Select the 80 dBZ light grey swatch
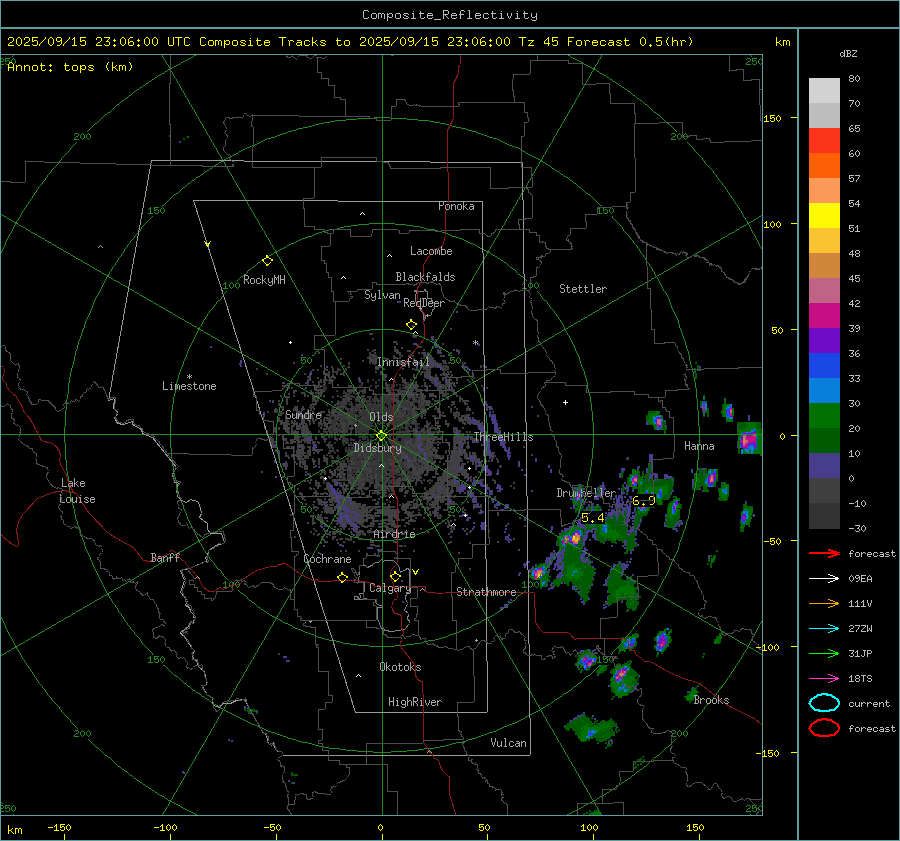 pos(824,90)
